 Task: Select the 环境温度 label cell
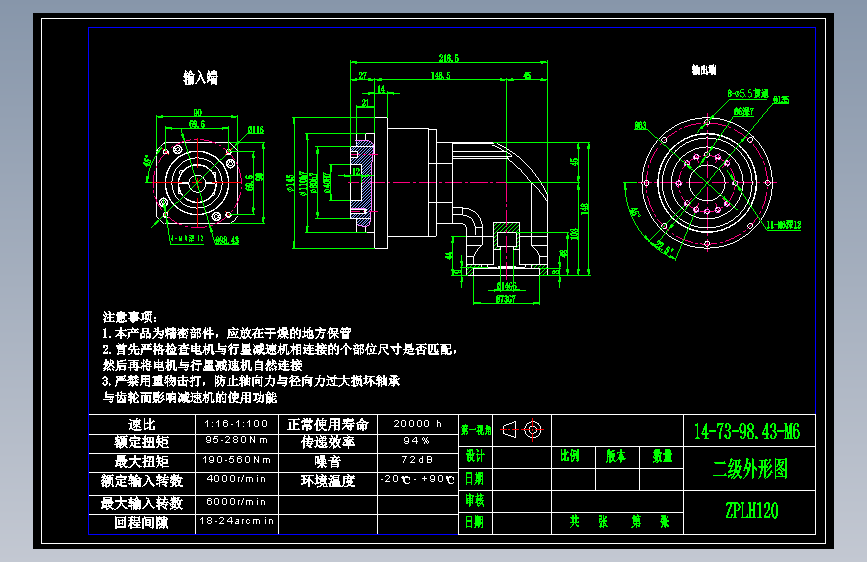328,481
